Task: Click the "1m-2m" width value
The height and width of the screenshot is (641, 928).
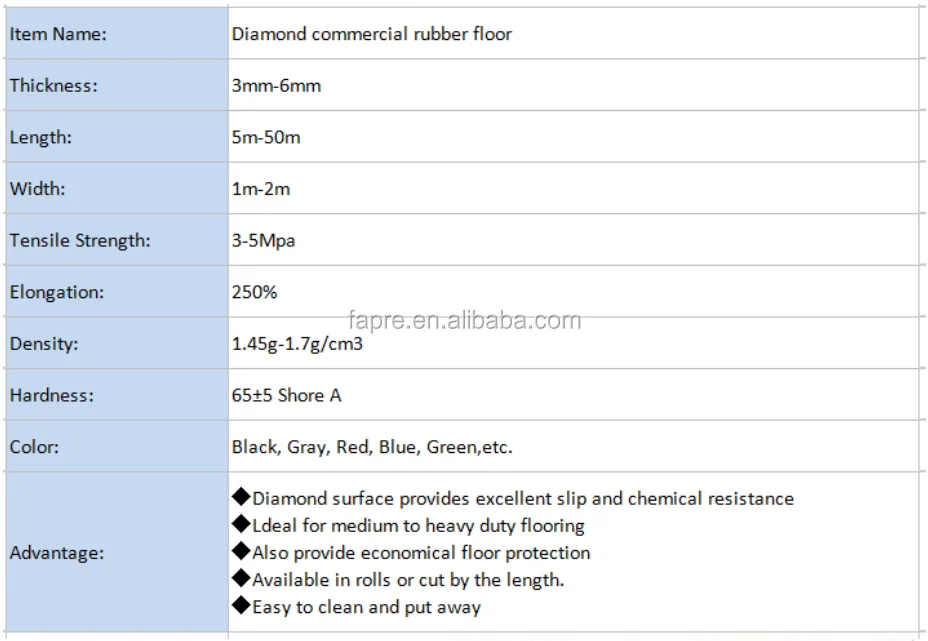Action: [x=261, y=189]
